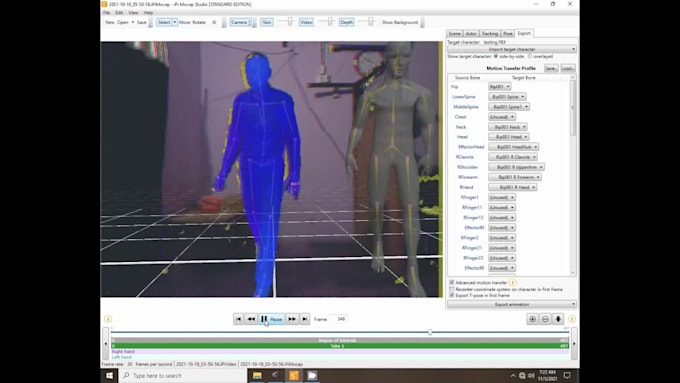Open the View menu
The height and width of the screenshot is (383, 680).
tap(133, 13)
